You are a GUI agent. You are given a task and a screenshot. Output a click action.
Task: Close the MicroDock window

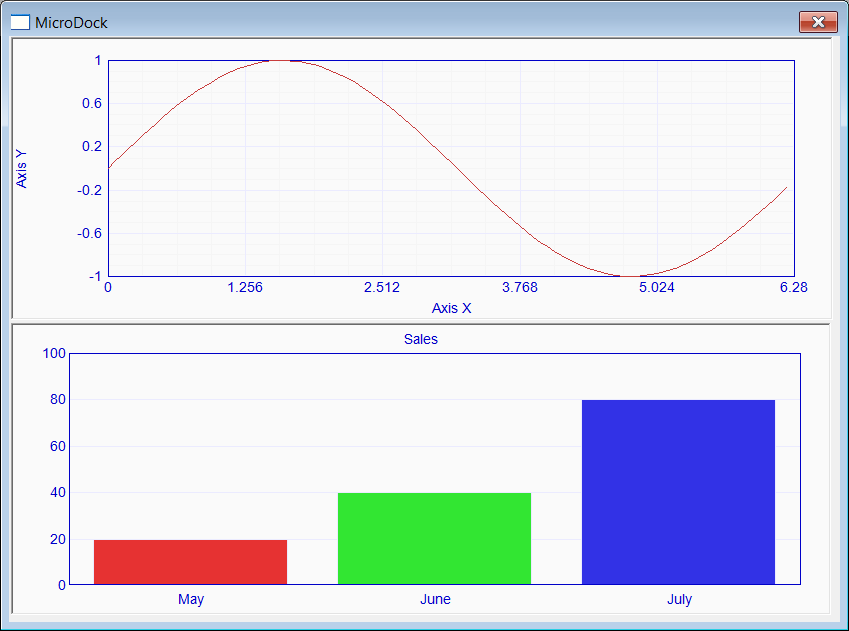tap(818, 22)
